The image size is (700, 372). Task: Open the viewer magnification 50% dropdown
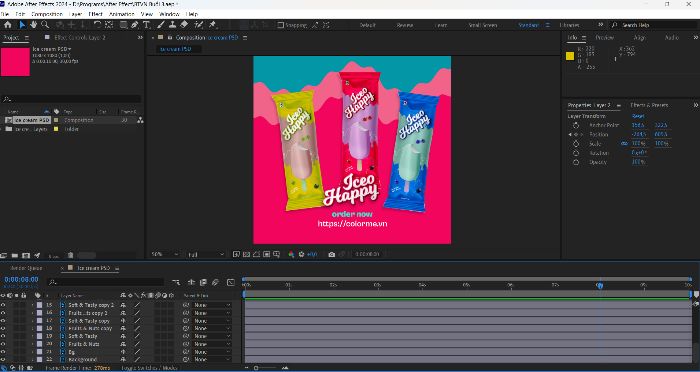click(164, 255)
